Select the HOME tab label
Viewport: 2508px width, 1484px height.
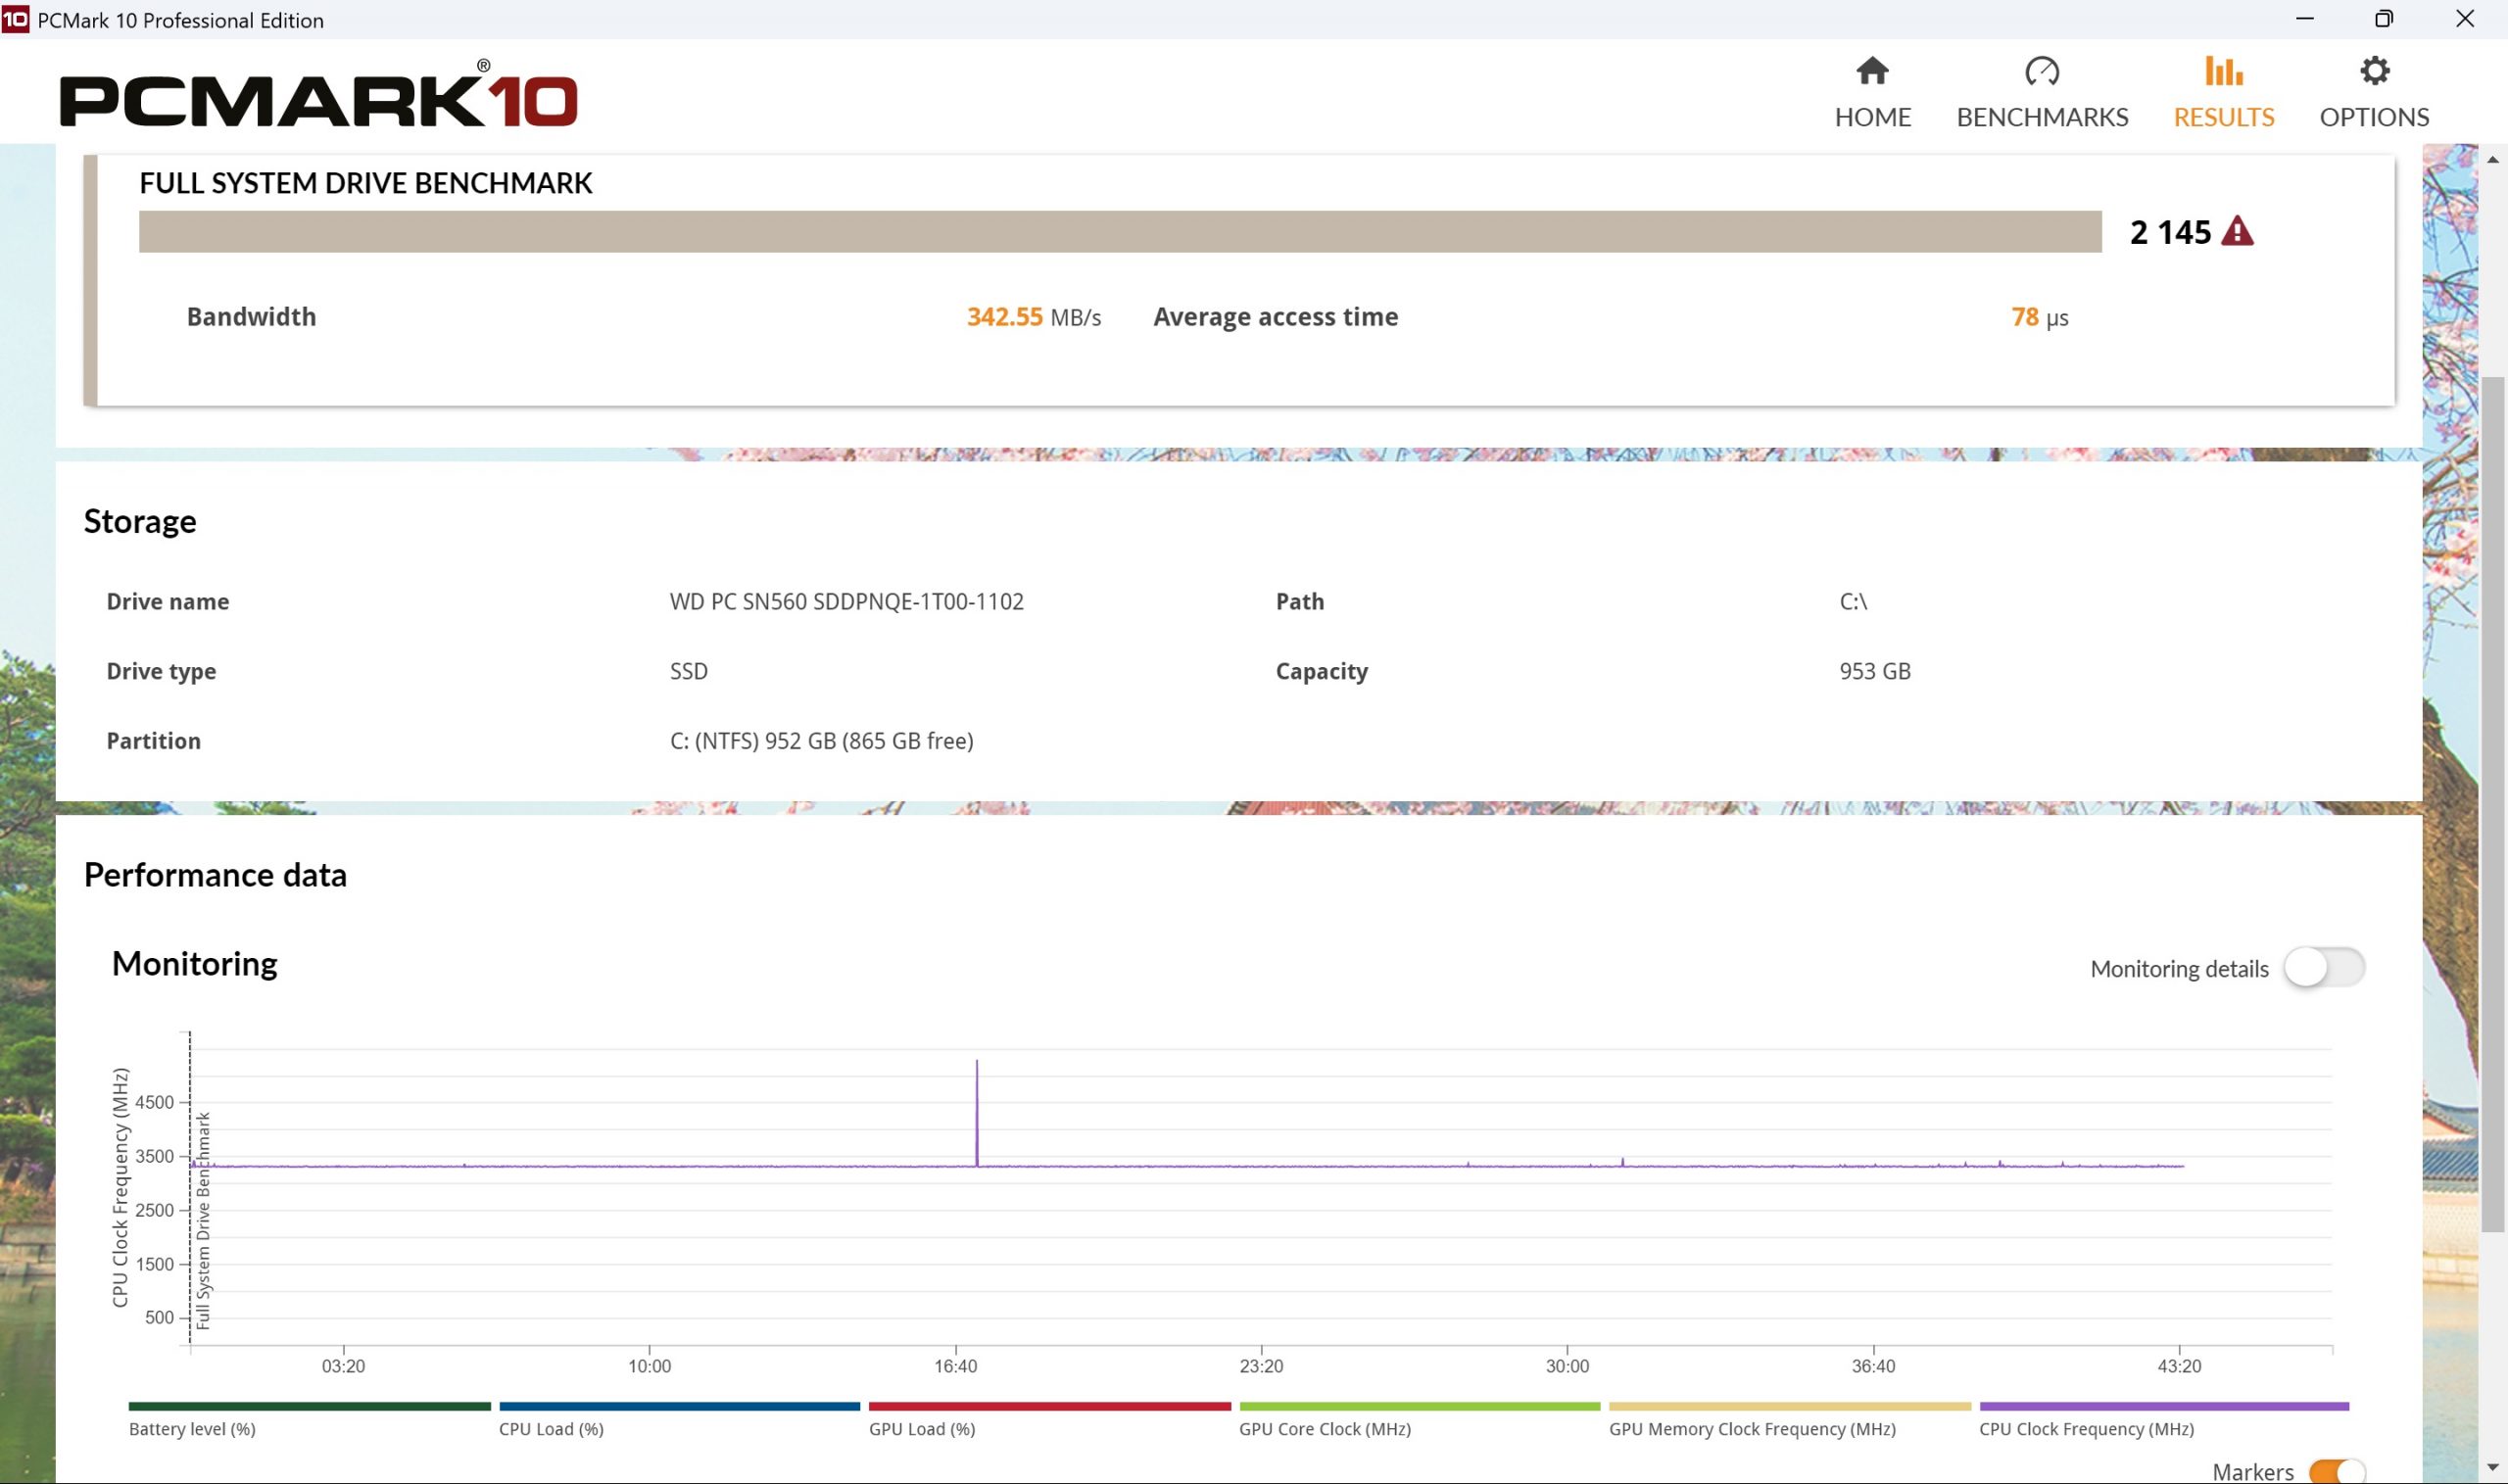click(x=1872, y=117)
